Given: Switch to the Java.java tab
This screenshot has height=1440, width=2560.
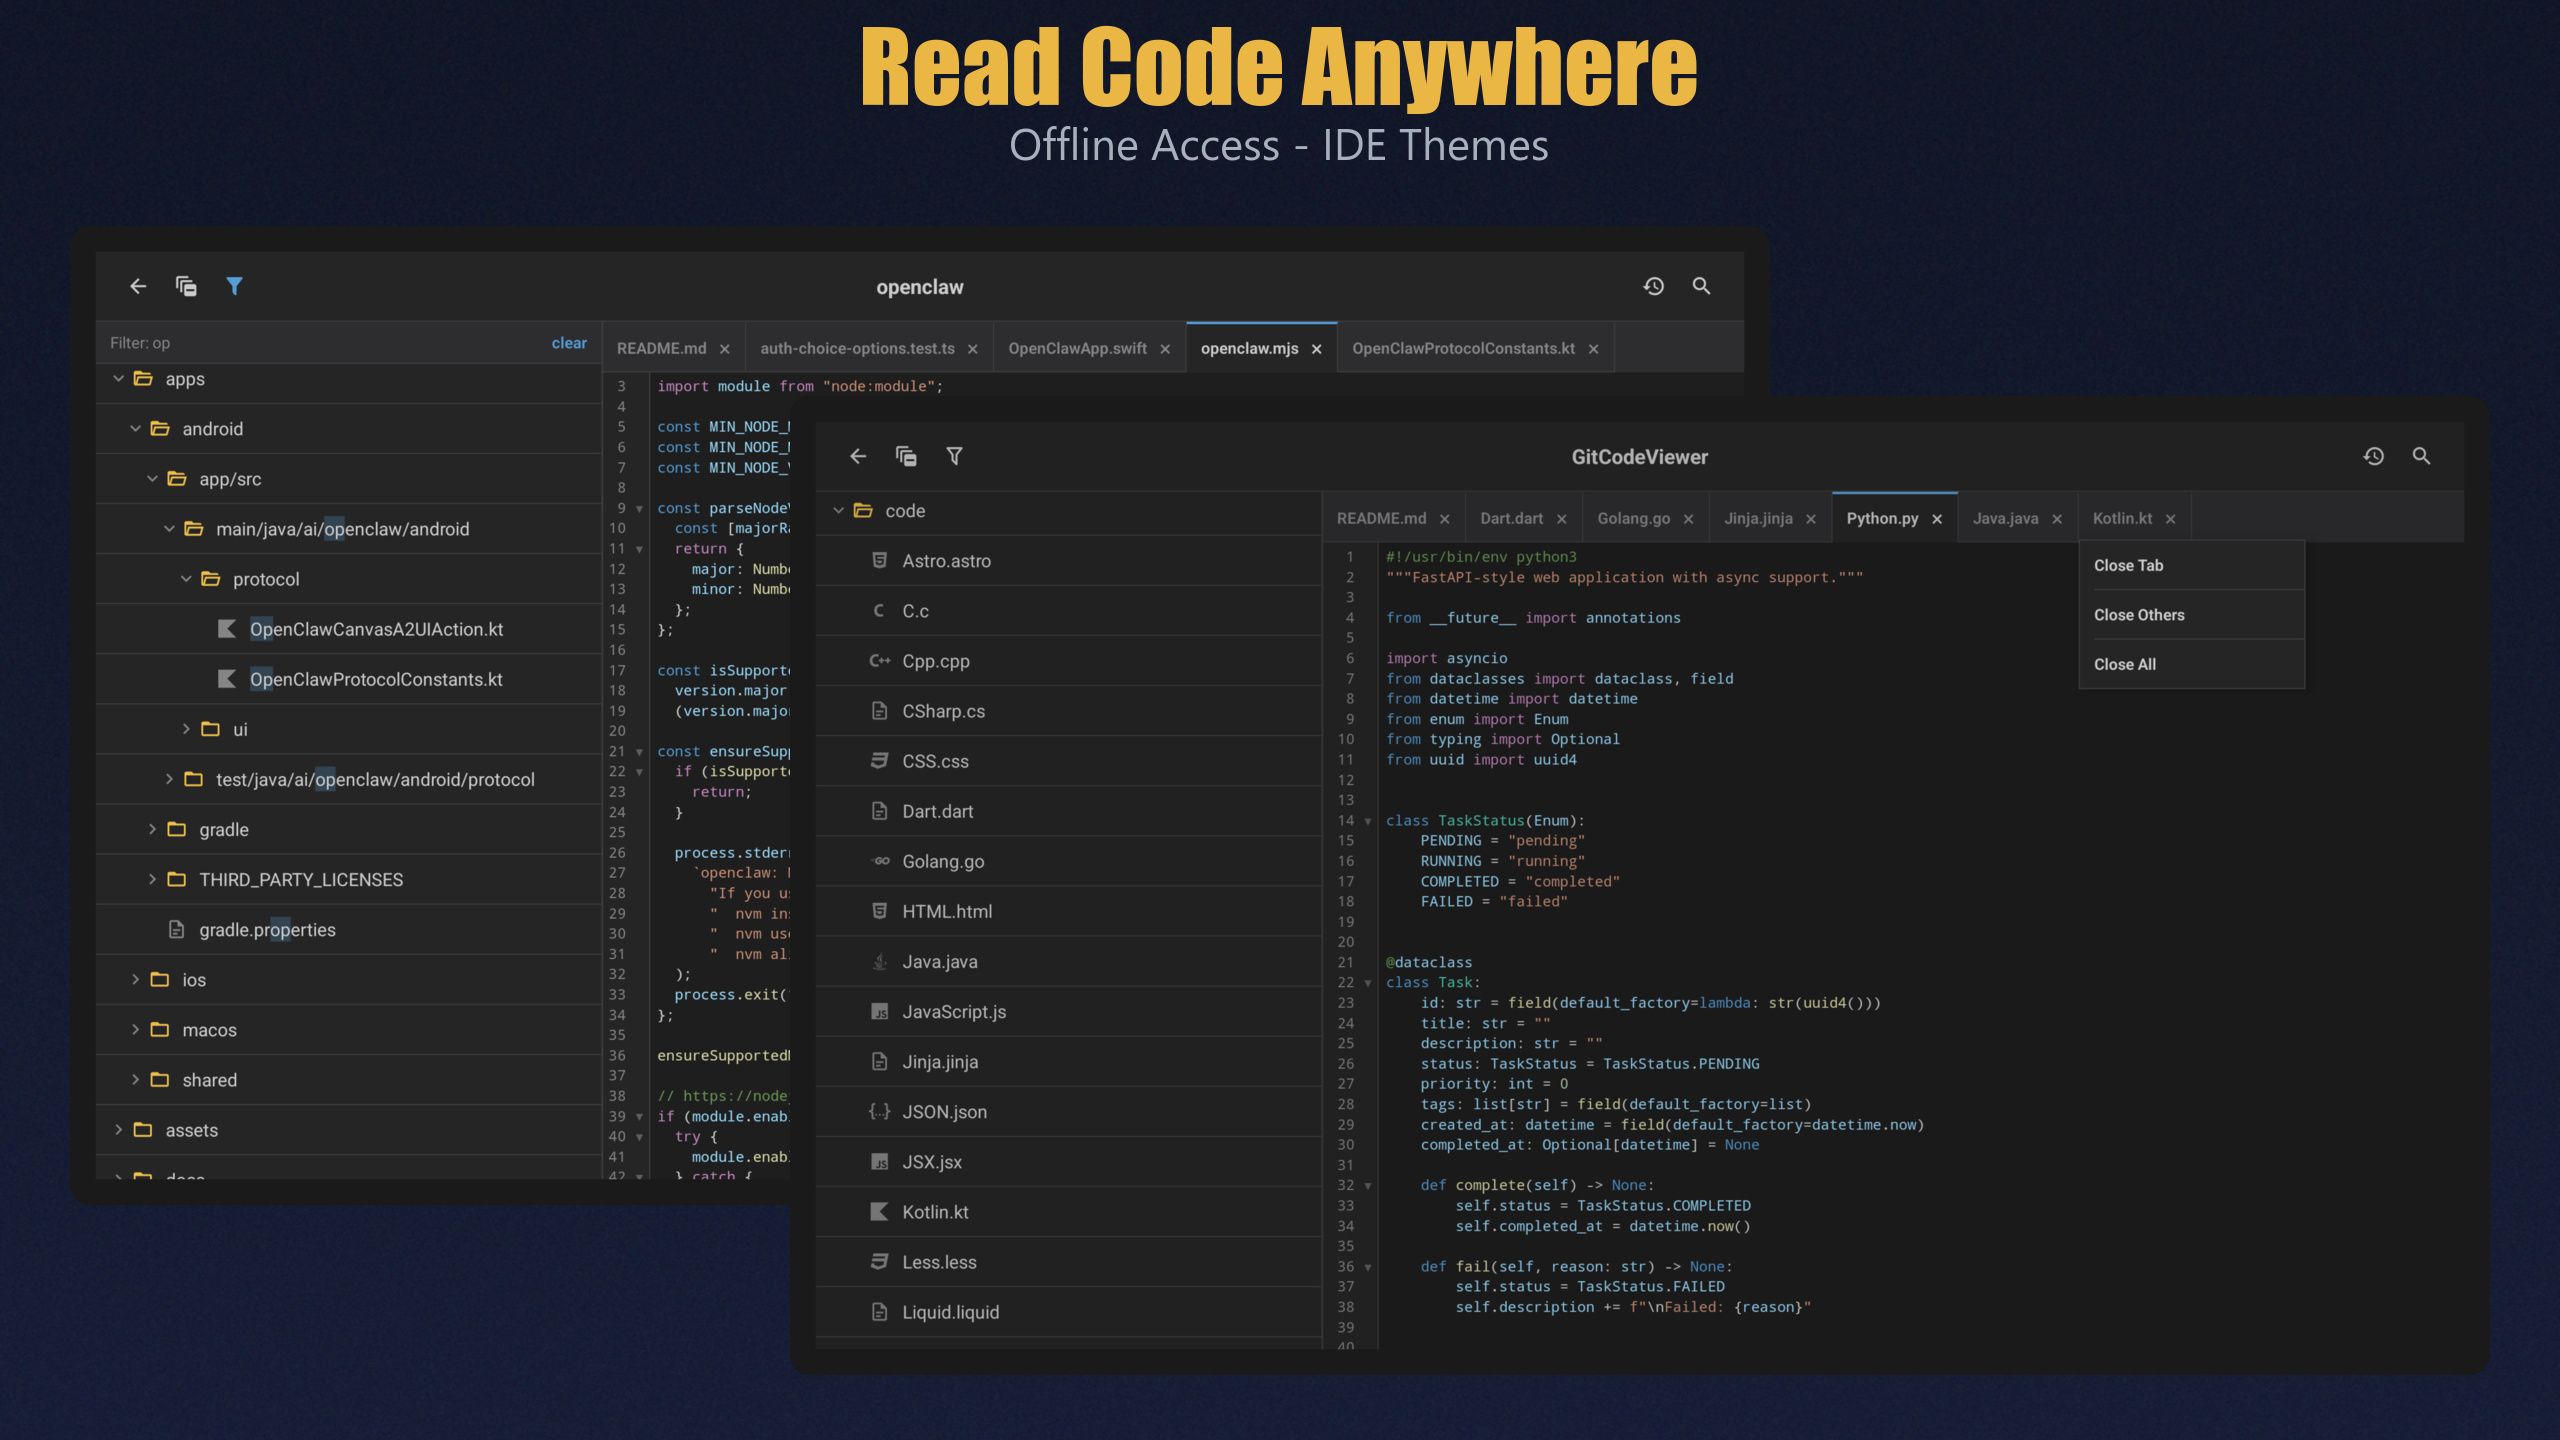Looking at the screenshot, I should point(2005,518).
